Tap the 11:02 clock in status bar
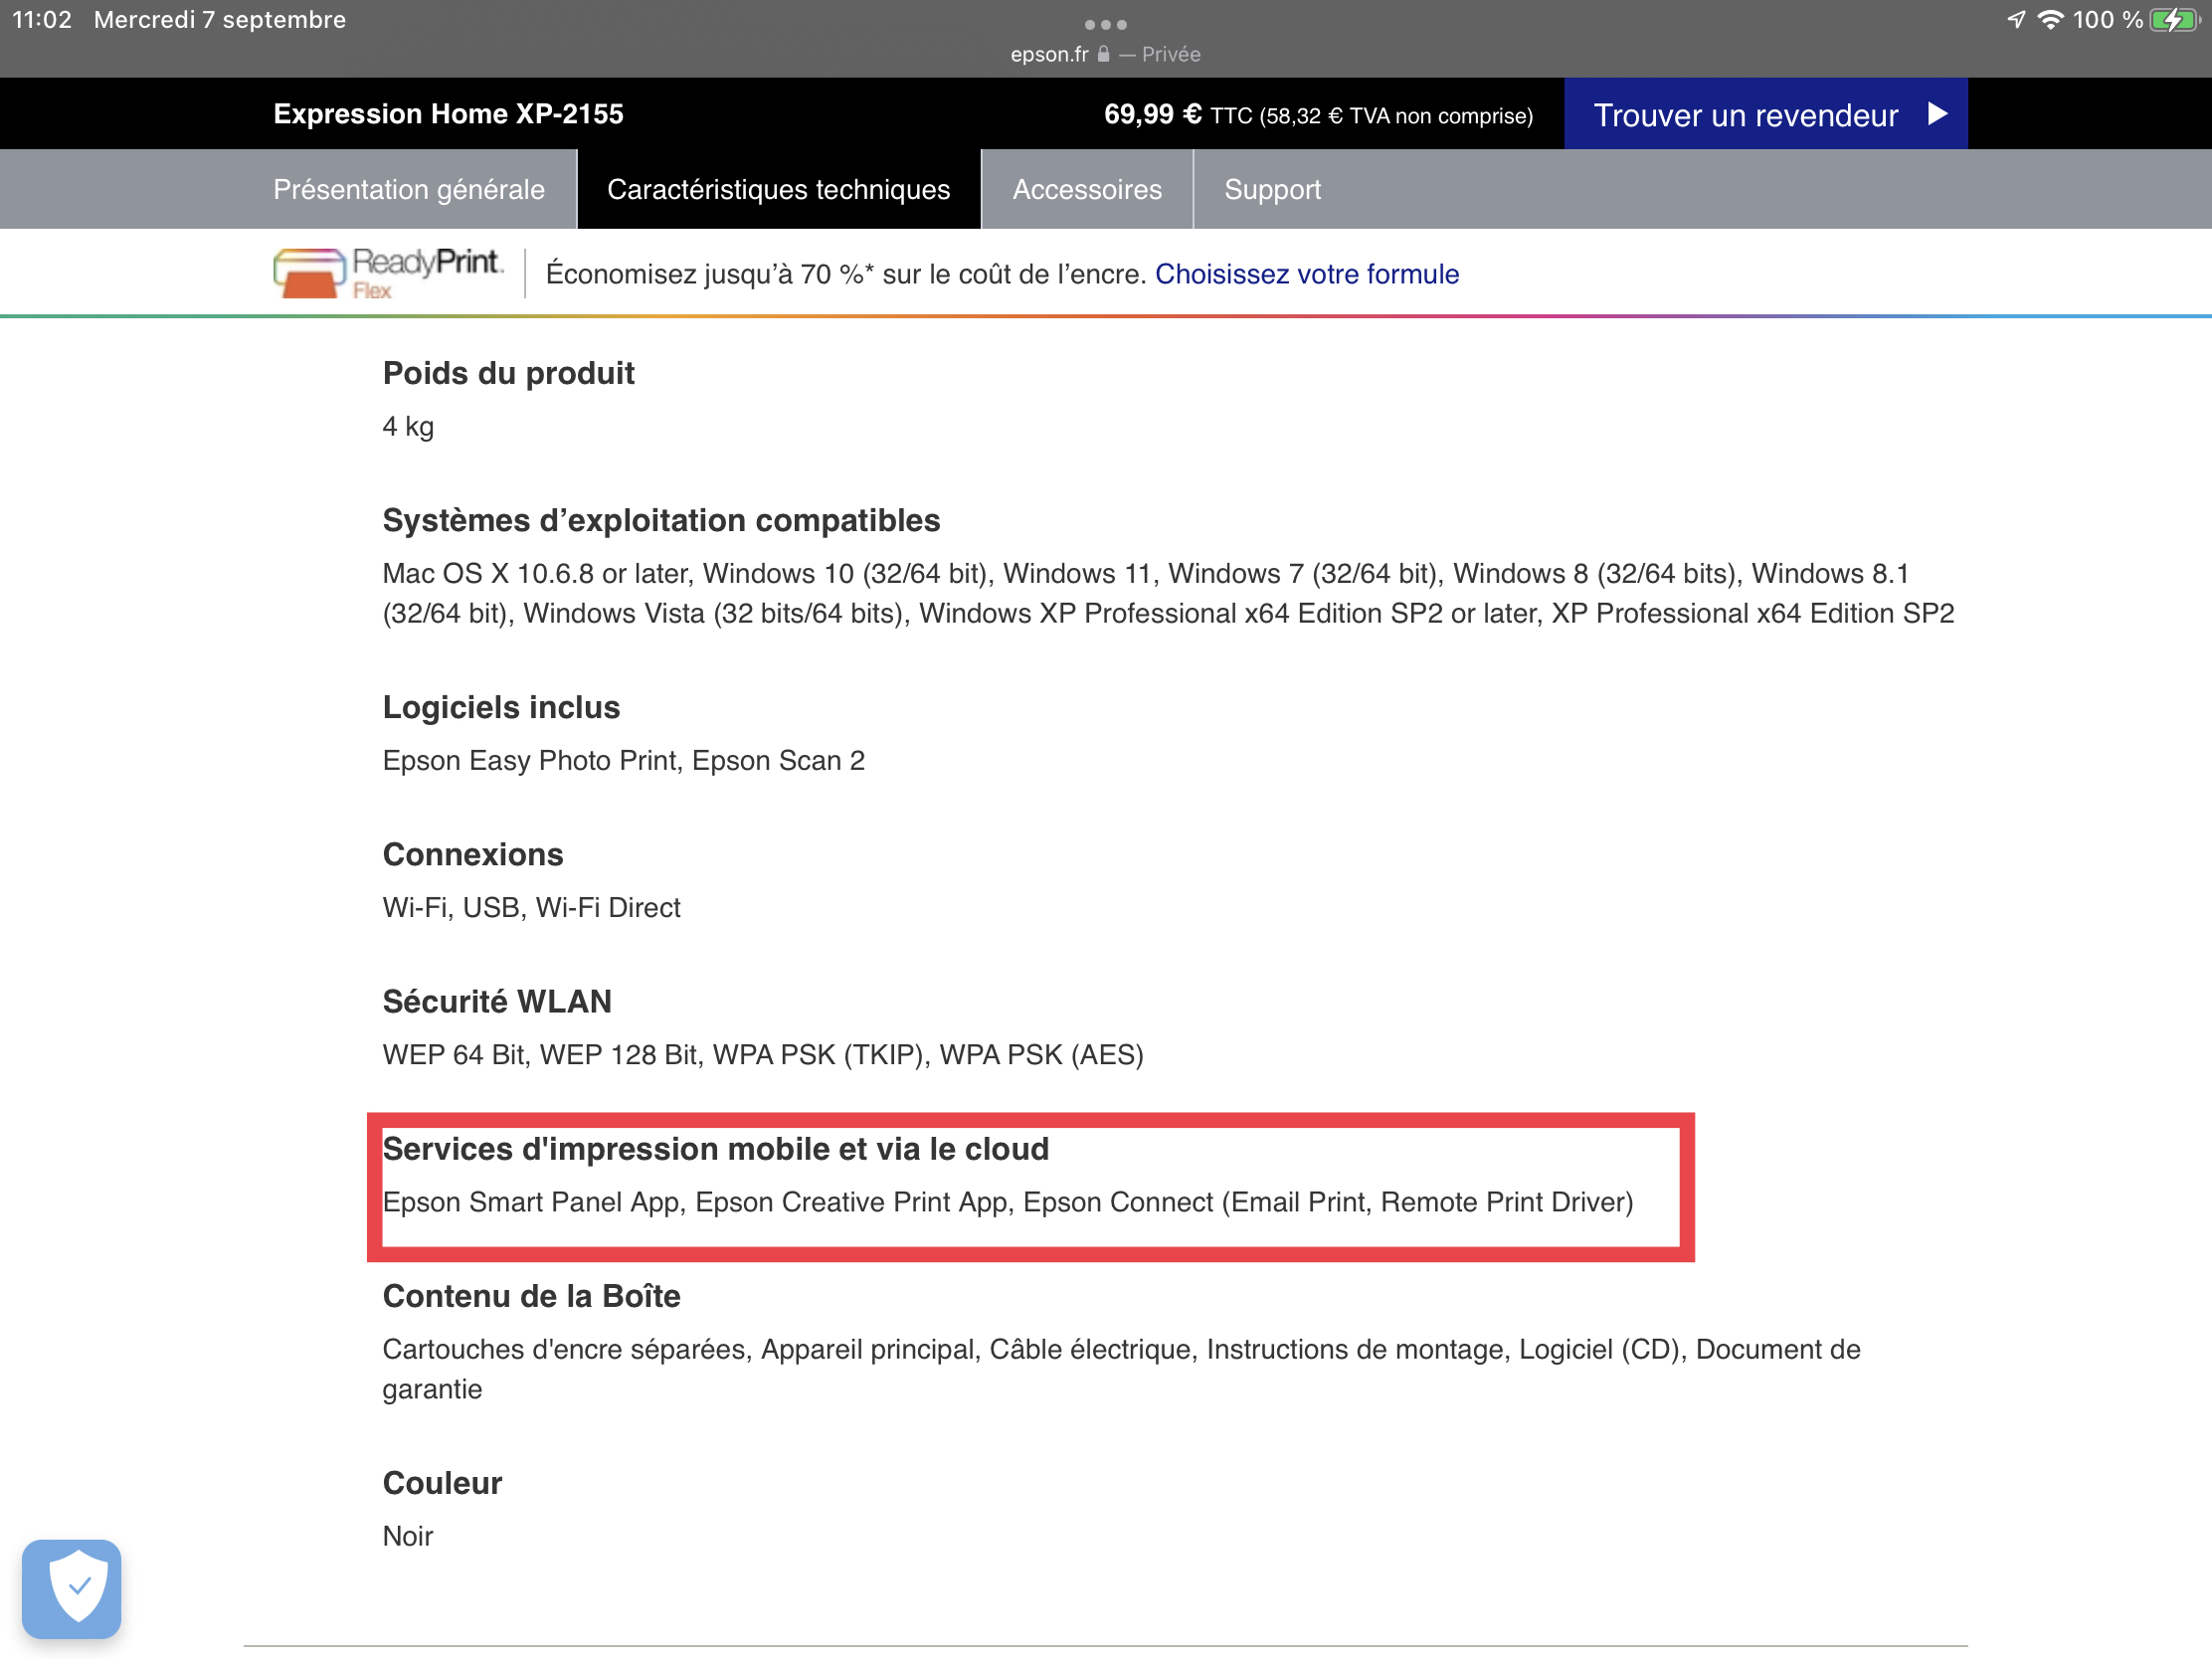 [42, 20]
